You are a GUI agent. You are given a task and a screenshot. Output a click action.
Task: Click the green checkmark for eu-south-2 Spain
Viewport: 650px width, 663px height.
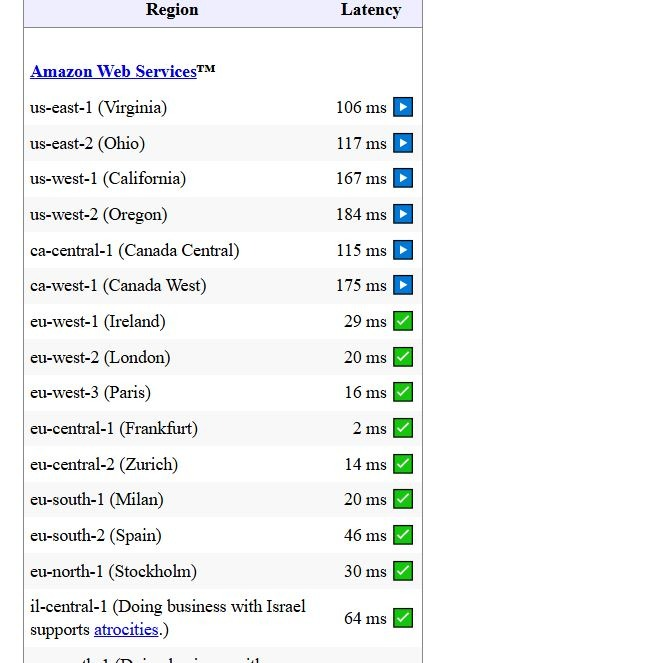[x=403, y=535]
